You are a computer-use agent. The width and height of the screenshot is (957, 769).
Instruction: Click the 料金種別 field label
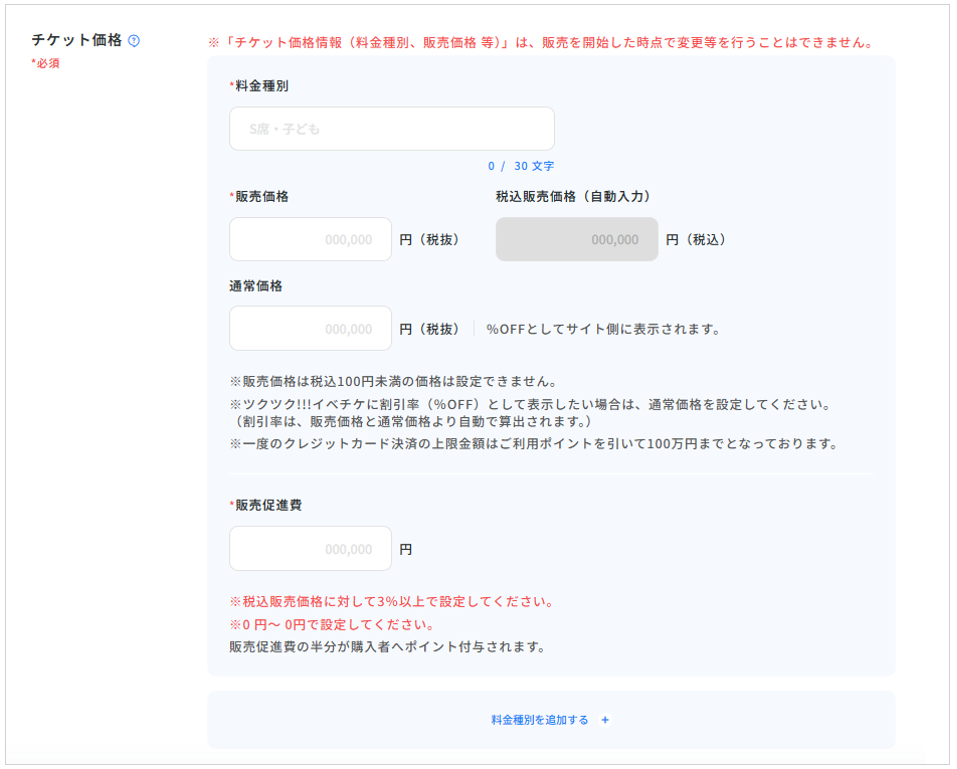[x=259, y=86]
